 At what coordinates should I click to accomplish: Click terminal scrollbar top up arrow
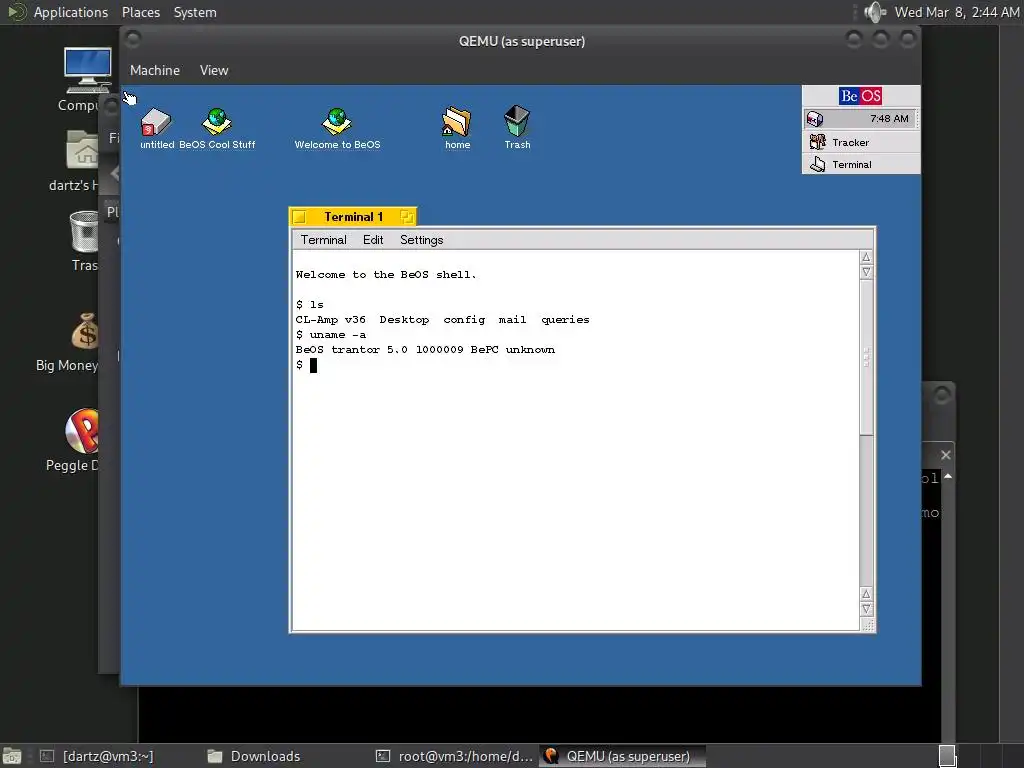coord(866,257)
